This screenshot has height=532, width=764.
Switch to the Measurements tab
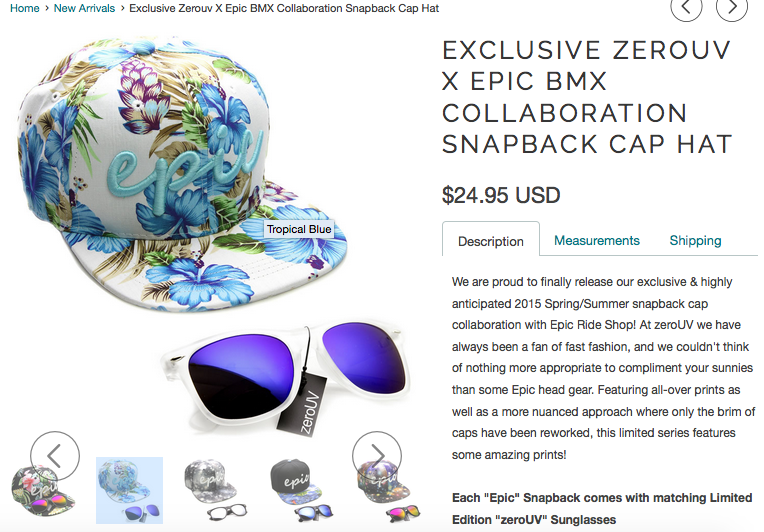pos(596,240)
